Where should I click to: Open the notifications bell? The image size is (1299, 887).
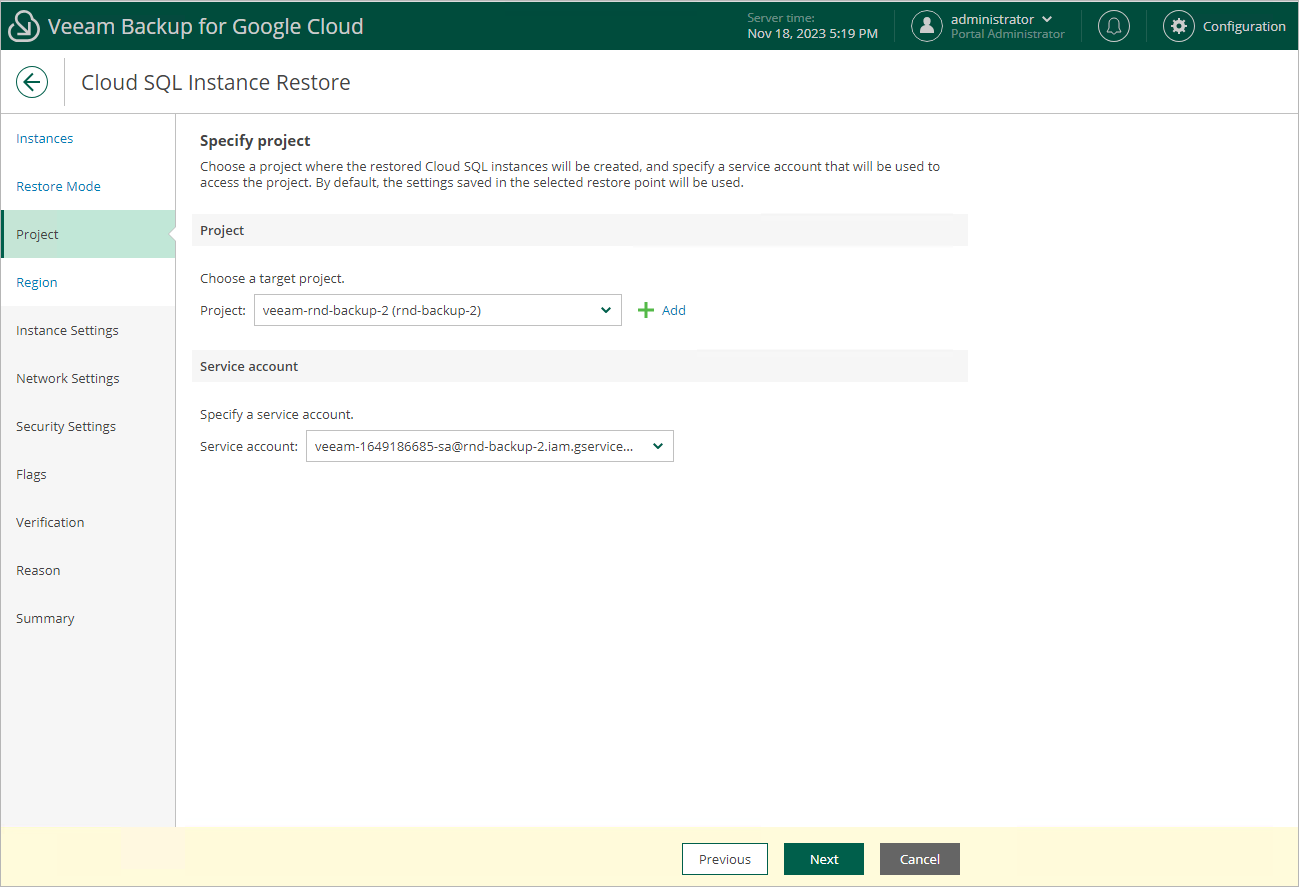1114,26
